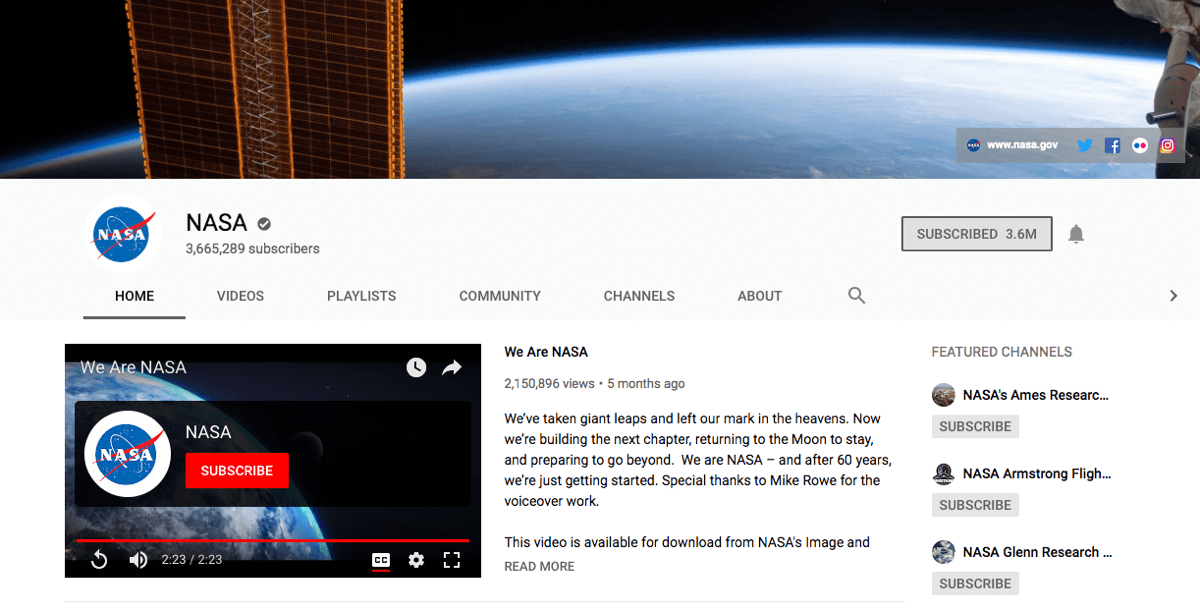This screenshot has height=612, width=1200.
Task: Click the NASA channel avatar logo
Action: pyautogui.click(x=123, y=235)
